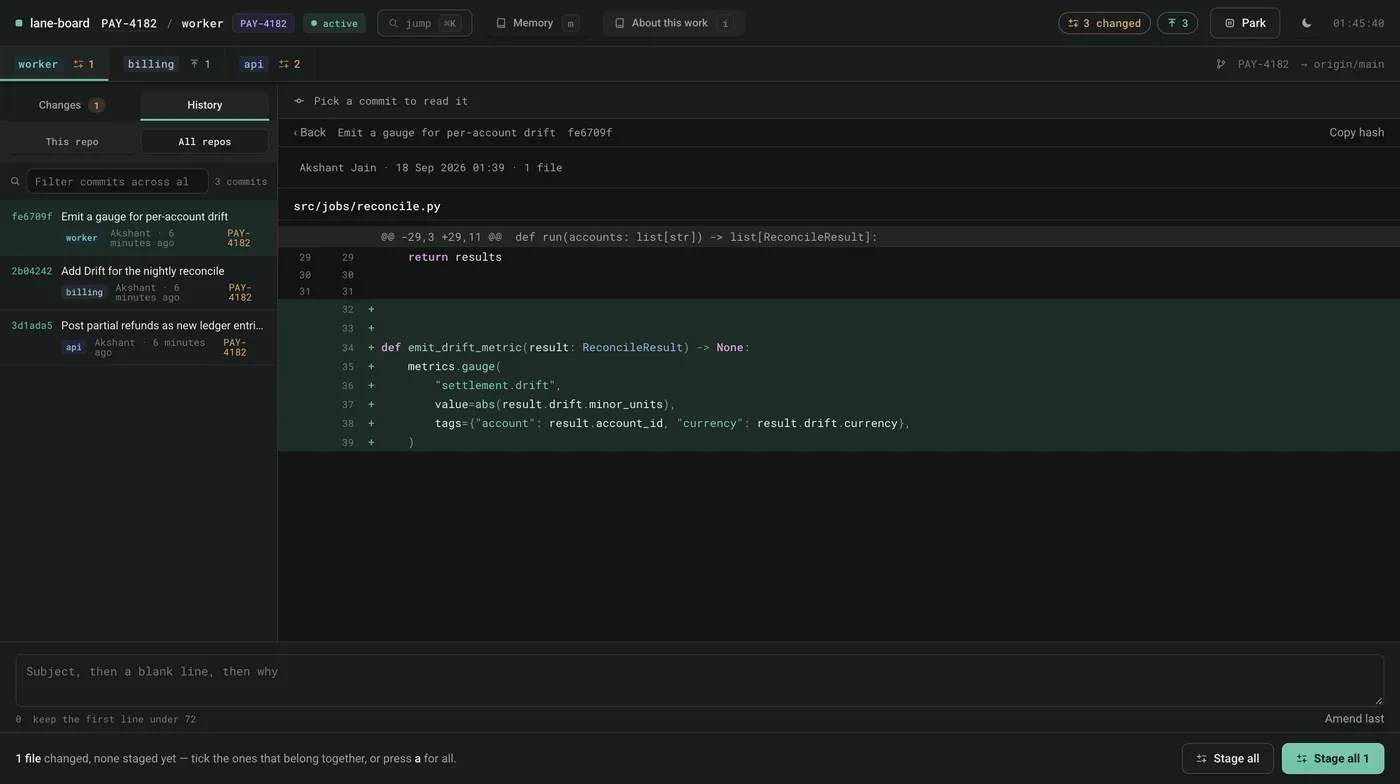1400x784 pixels.
Task: Click the Stage all outline button
Action: [1228, 758]
